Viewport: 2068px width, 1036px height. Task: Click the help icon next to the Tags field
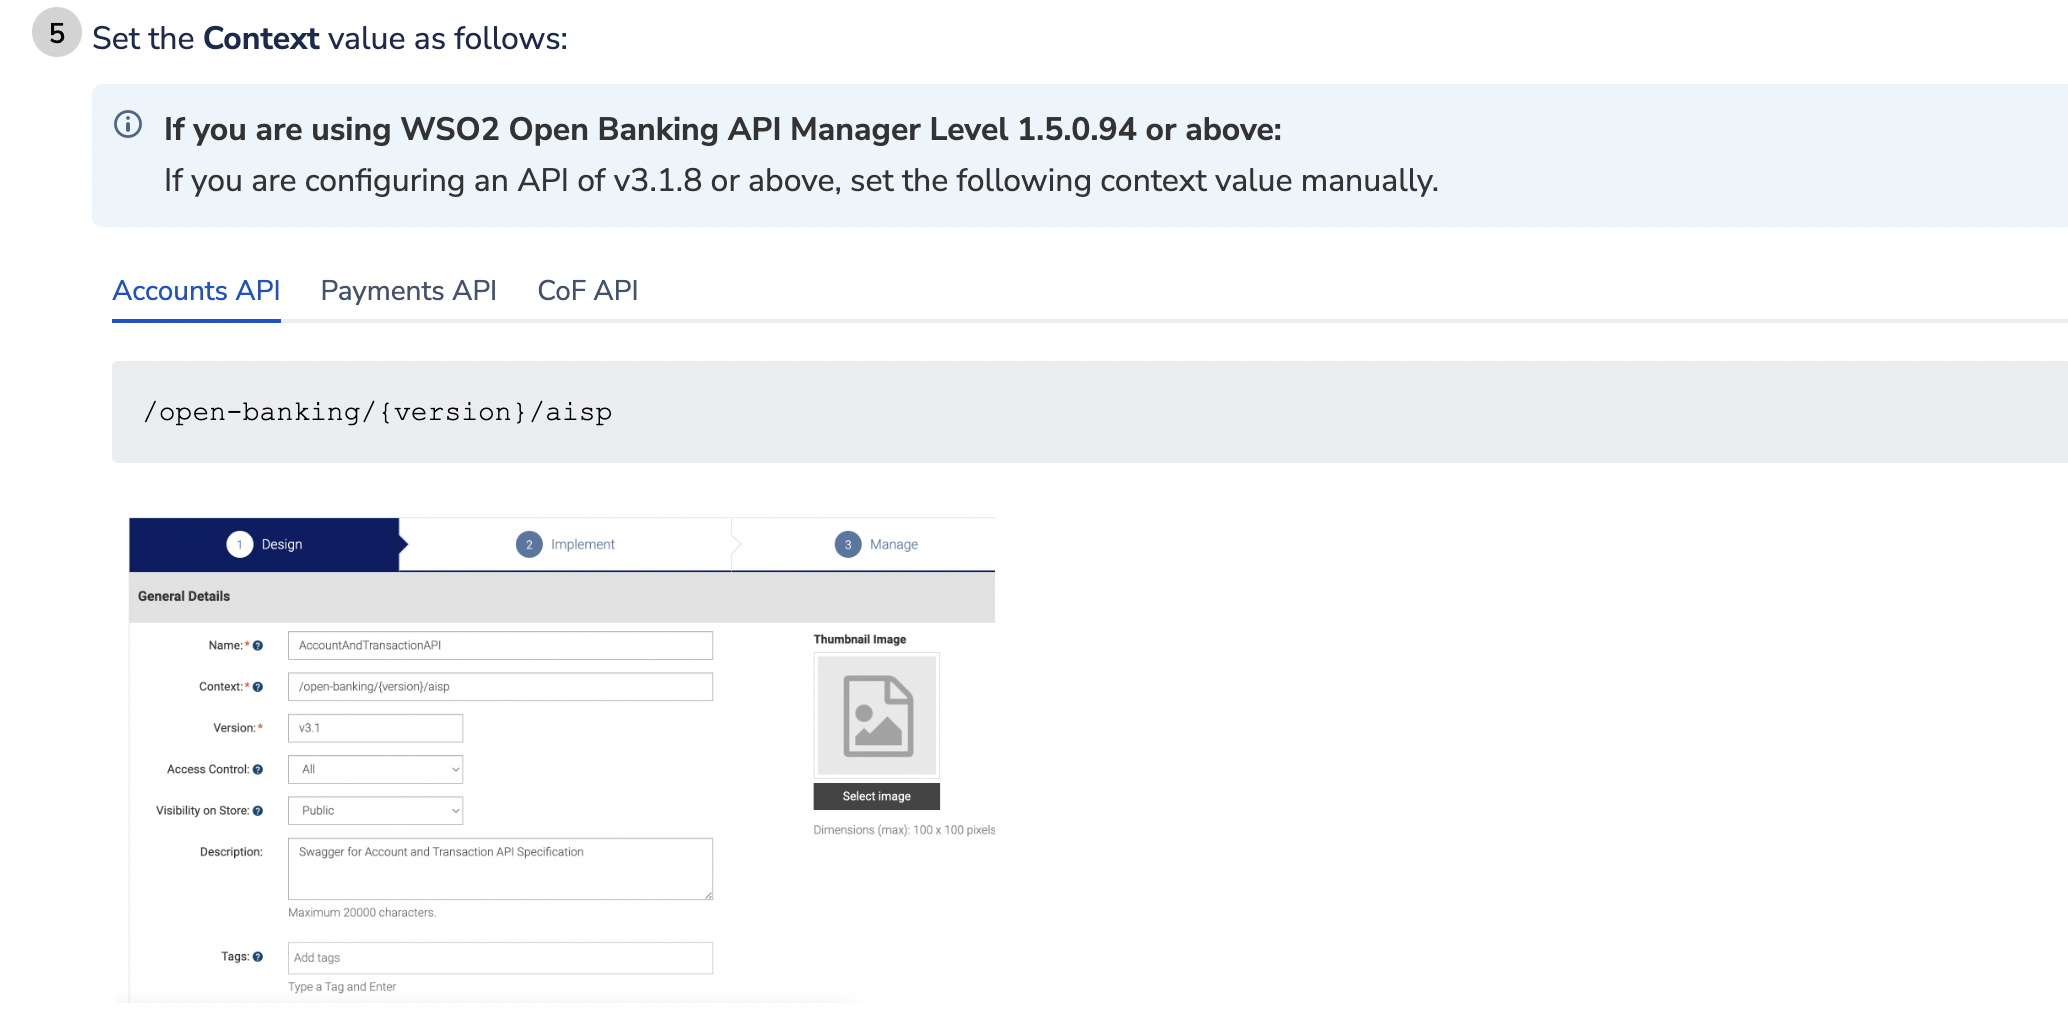[x=258, y=957]
